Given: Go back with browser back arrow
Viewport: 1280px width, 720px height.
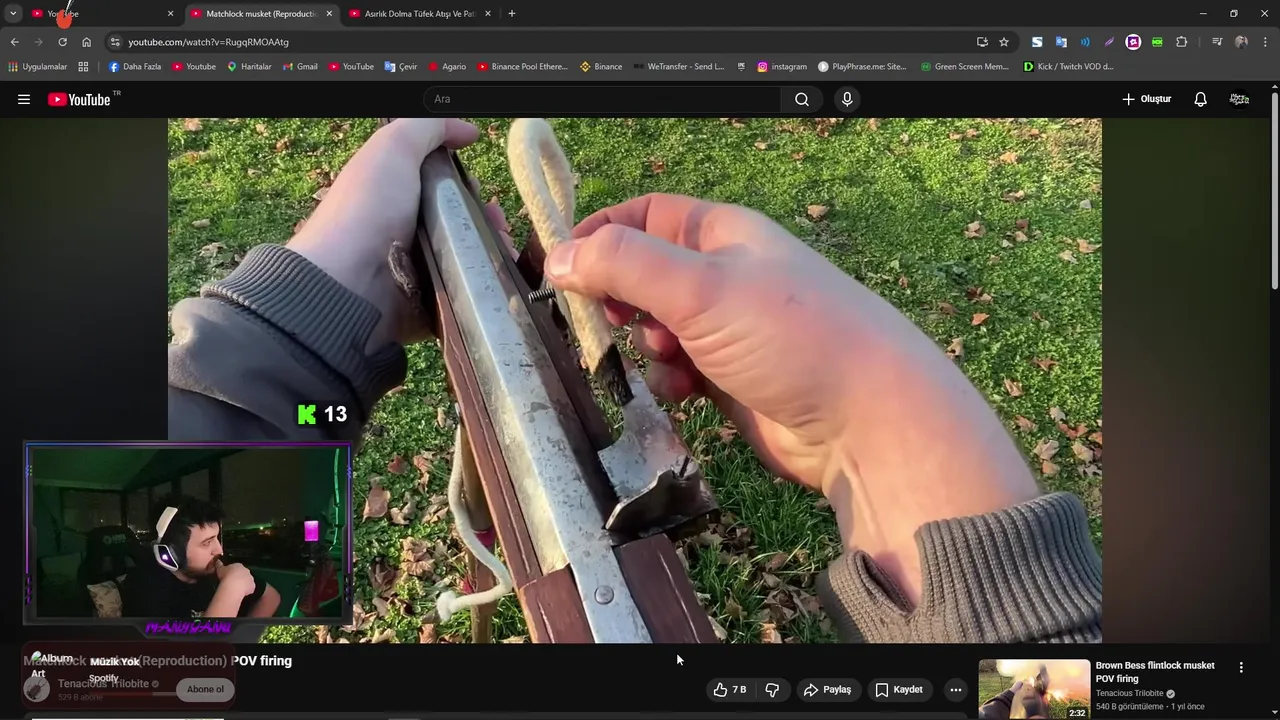Looking at the screenshot, I should tap(14, 42).
